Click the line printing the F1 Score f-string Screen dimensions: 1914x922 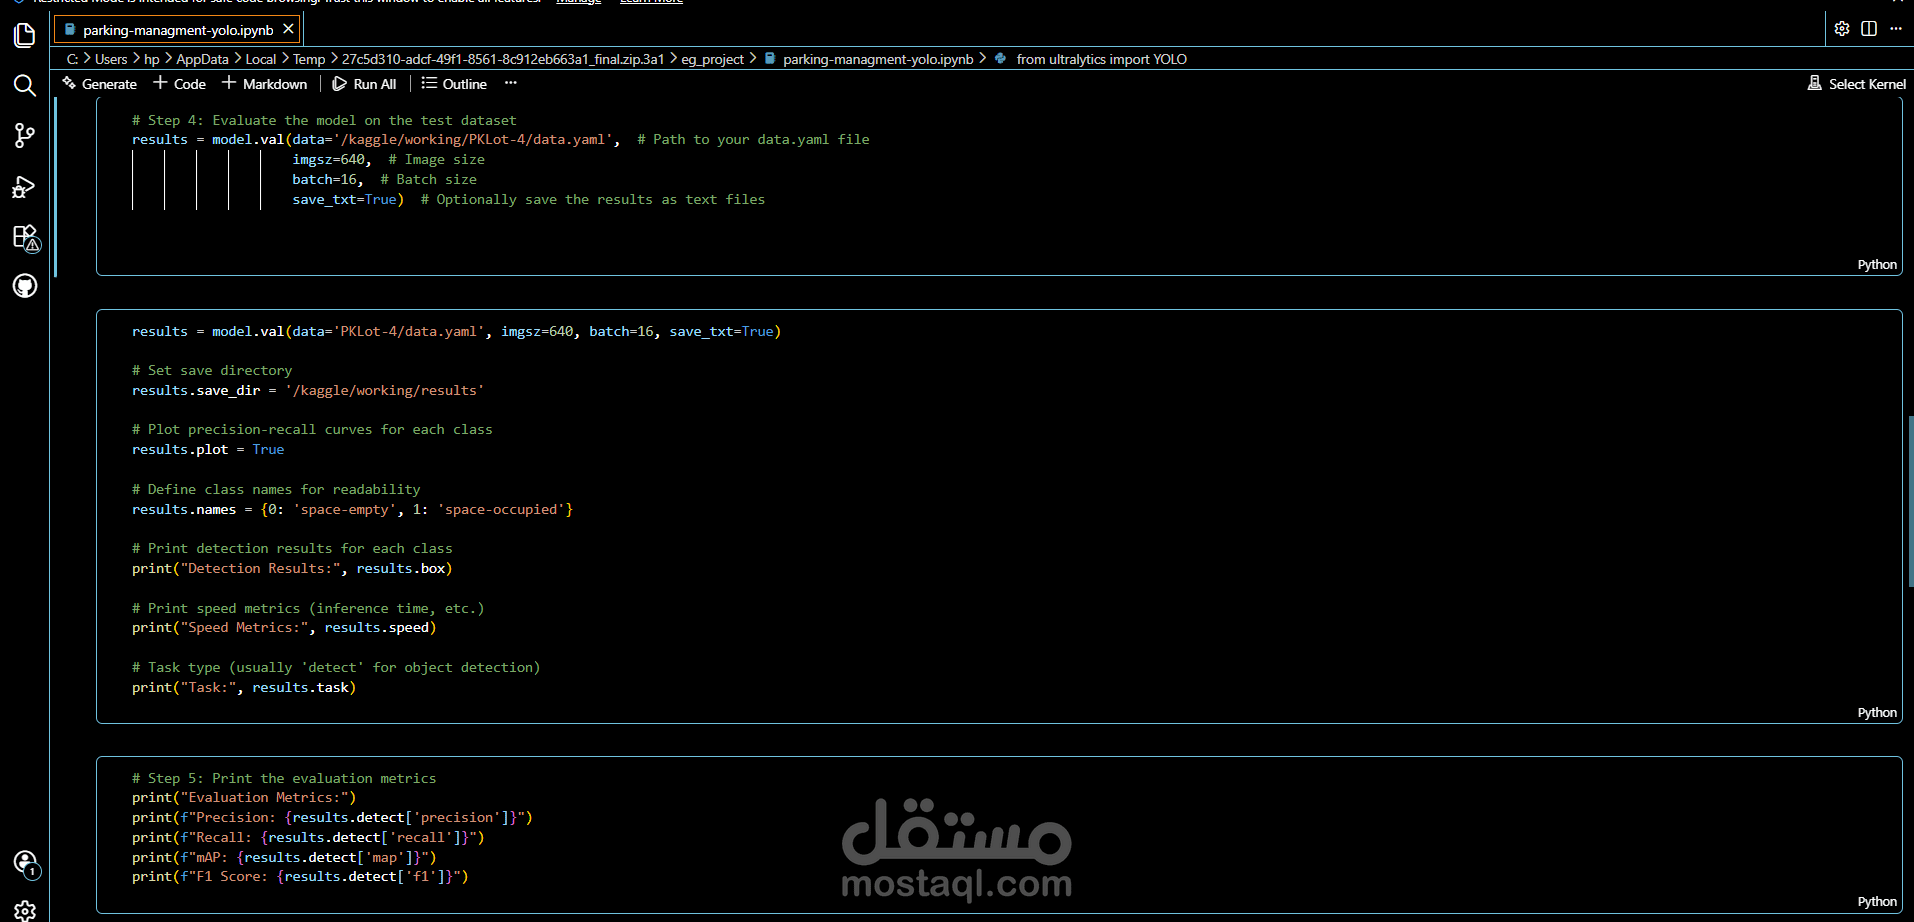(300, 877)
